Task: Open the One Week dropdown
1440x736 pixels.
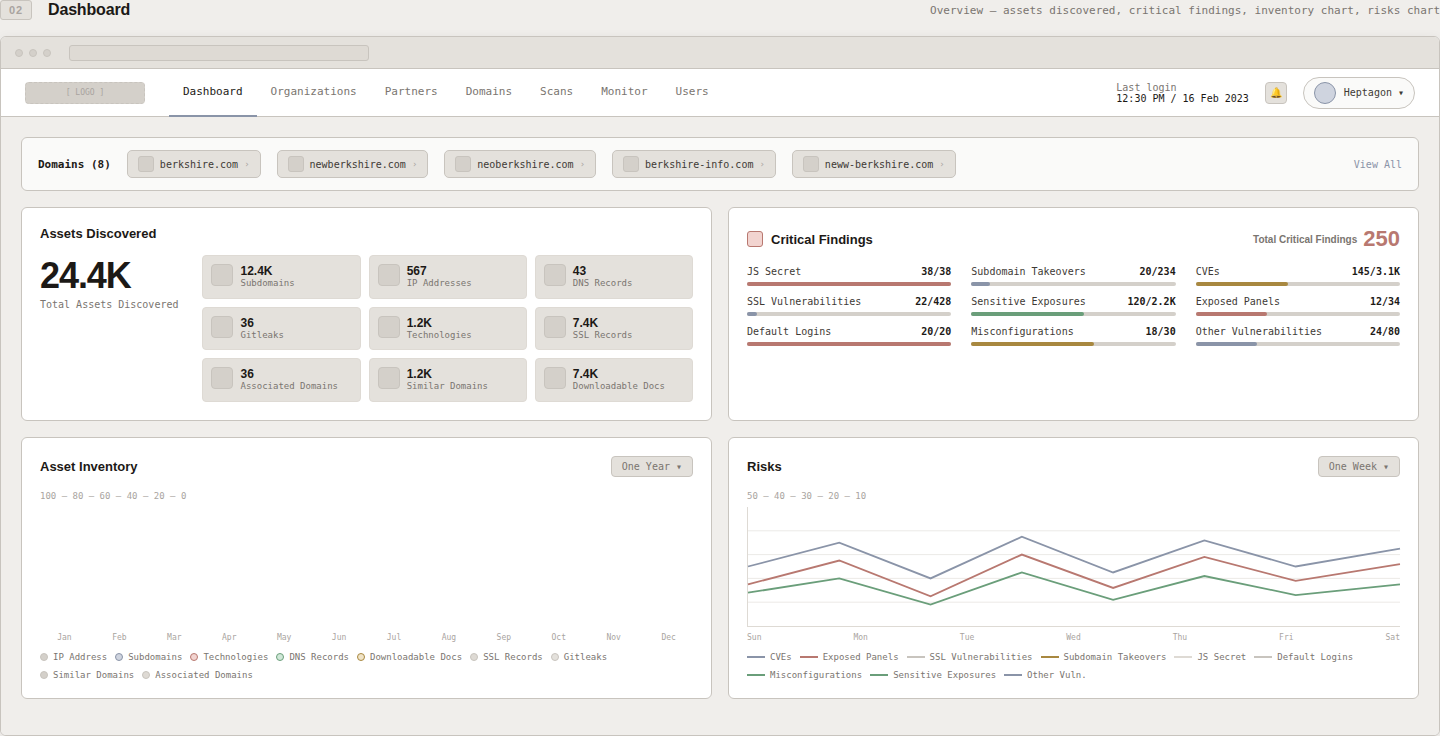Action: click(1358, 466)
